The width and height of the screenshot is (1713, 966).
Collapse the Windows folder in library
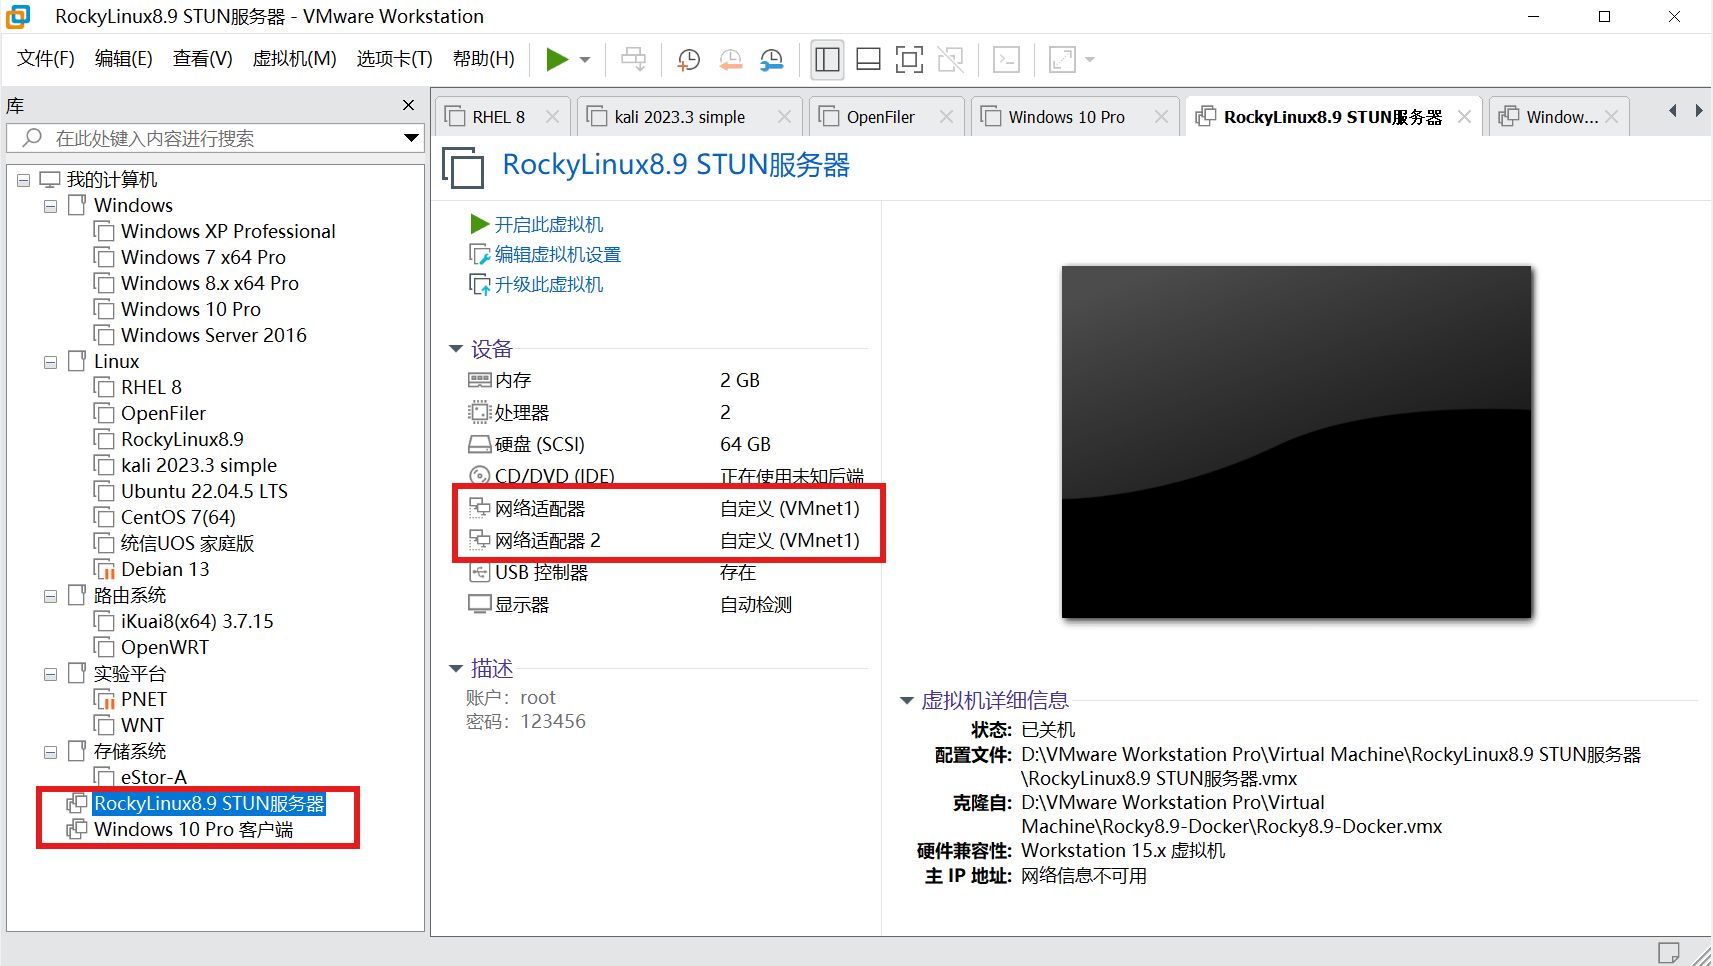click(x=50, y=206)
